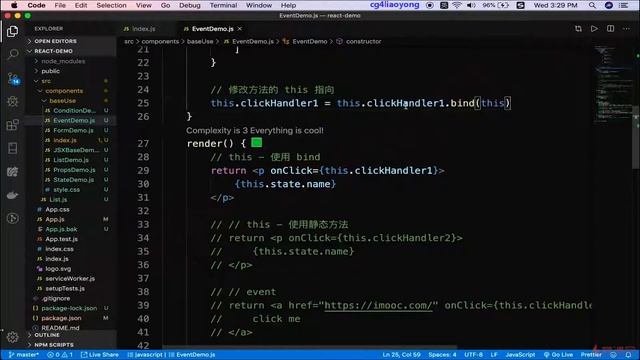Image resolution: width=640 pixels, height=360 pixels.
Task: Open the Terminal menu
Action: tap(223, 5)
